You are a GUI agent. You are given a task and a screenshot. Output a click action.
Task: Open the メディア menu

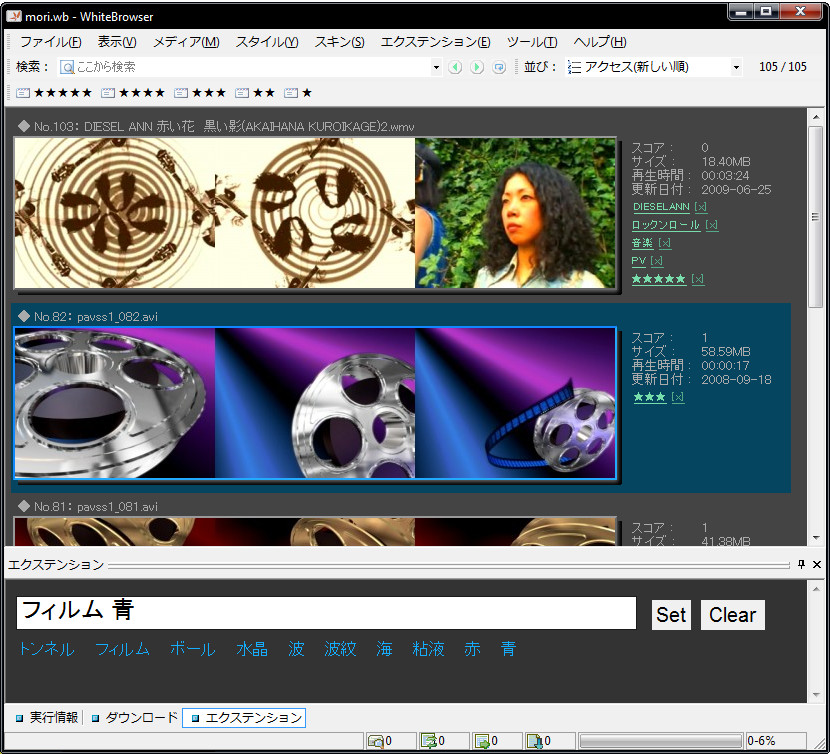coord(186,42)
